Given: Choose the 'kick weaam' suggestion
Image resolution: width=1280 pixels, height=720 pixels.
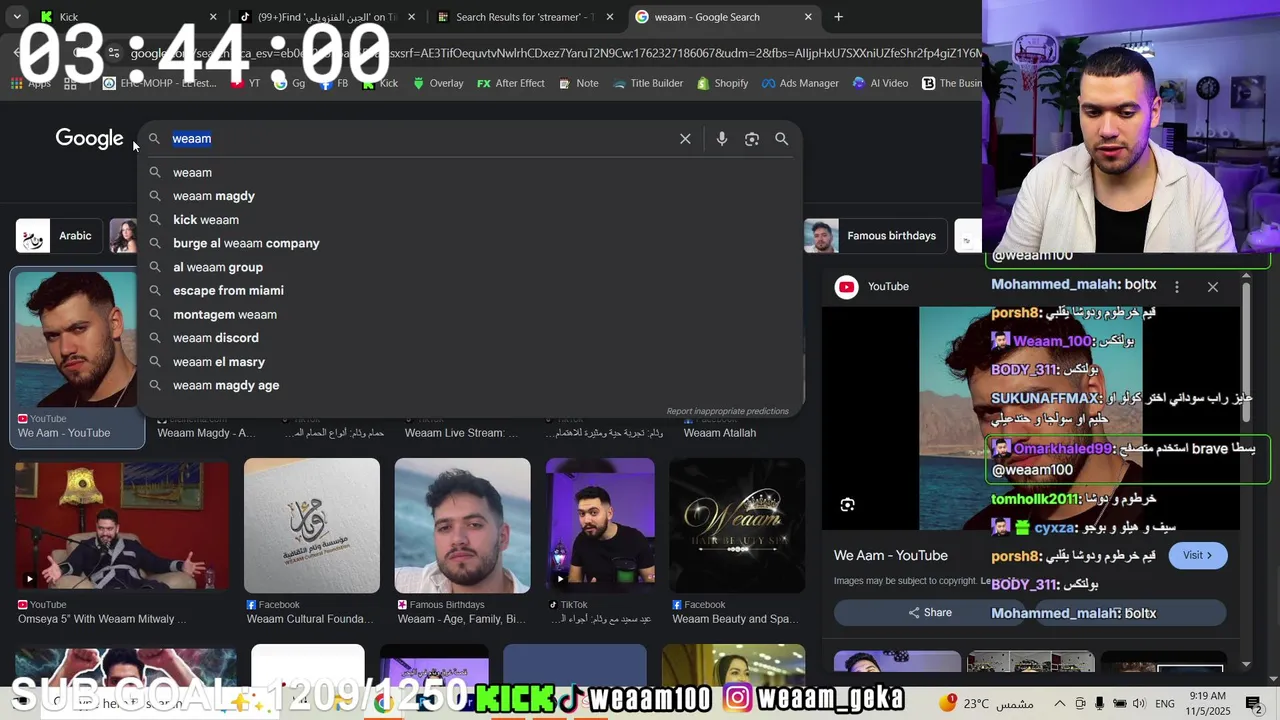Looking at the screenshot, I should 470,220.
